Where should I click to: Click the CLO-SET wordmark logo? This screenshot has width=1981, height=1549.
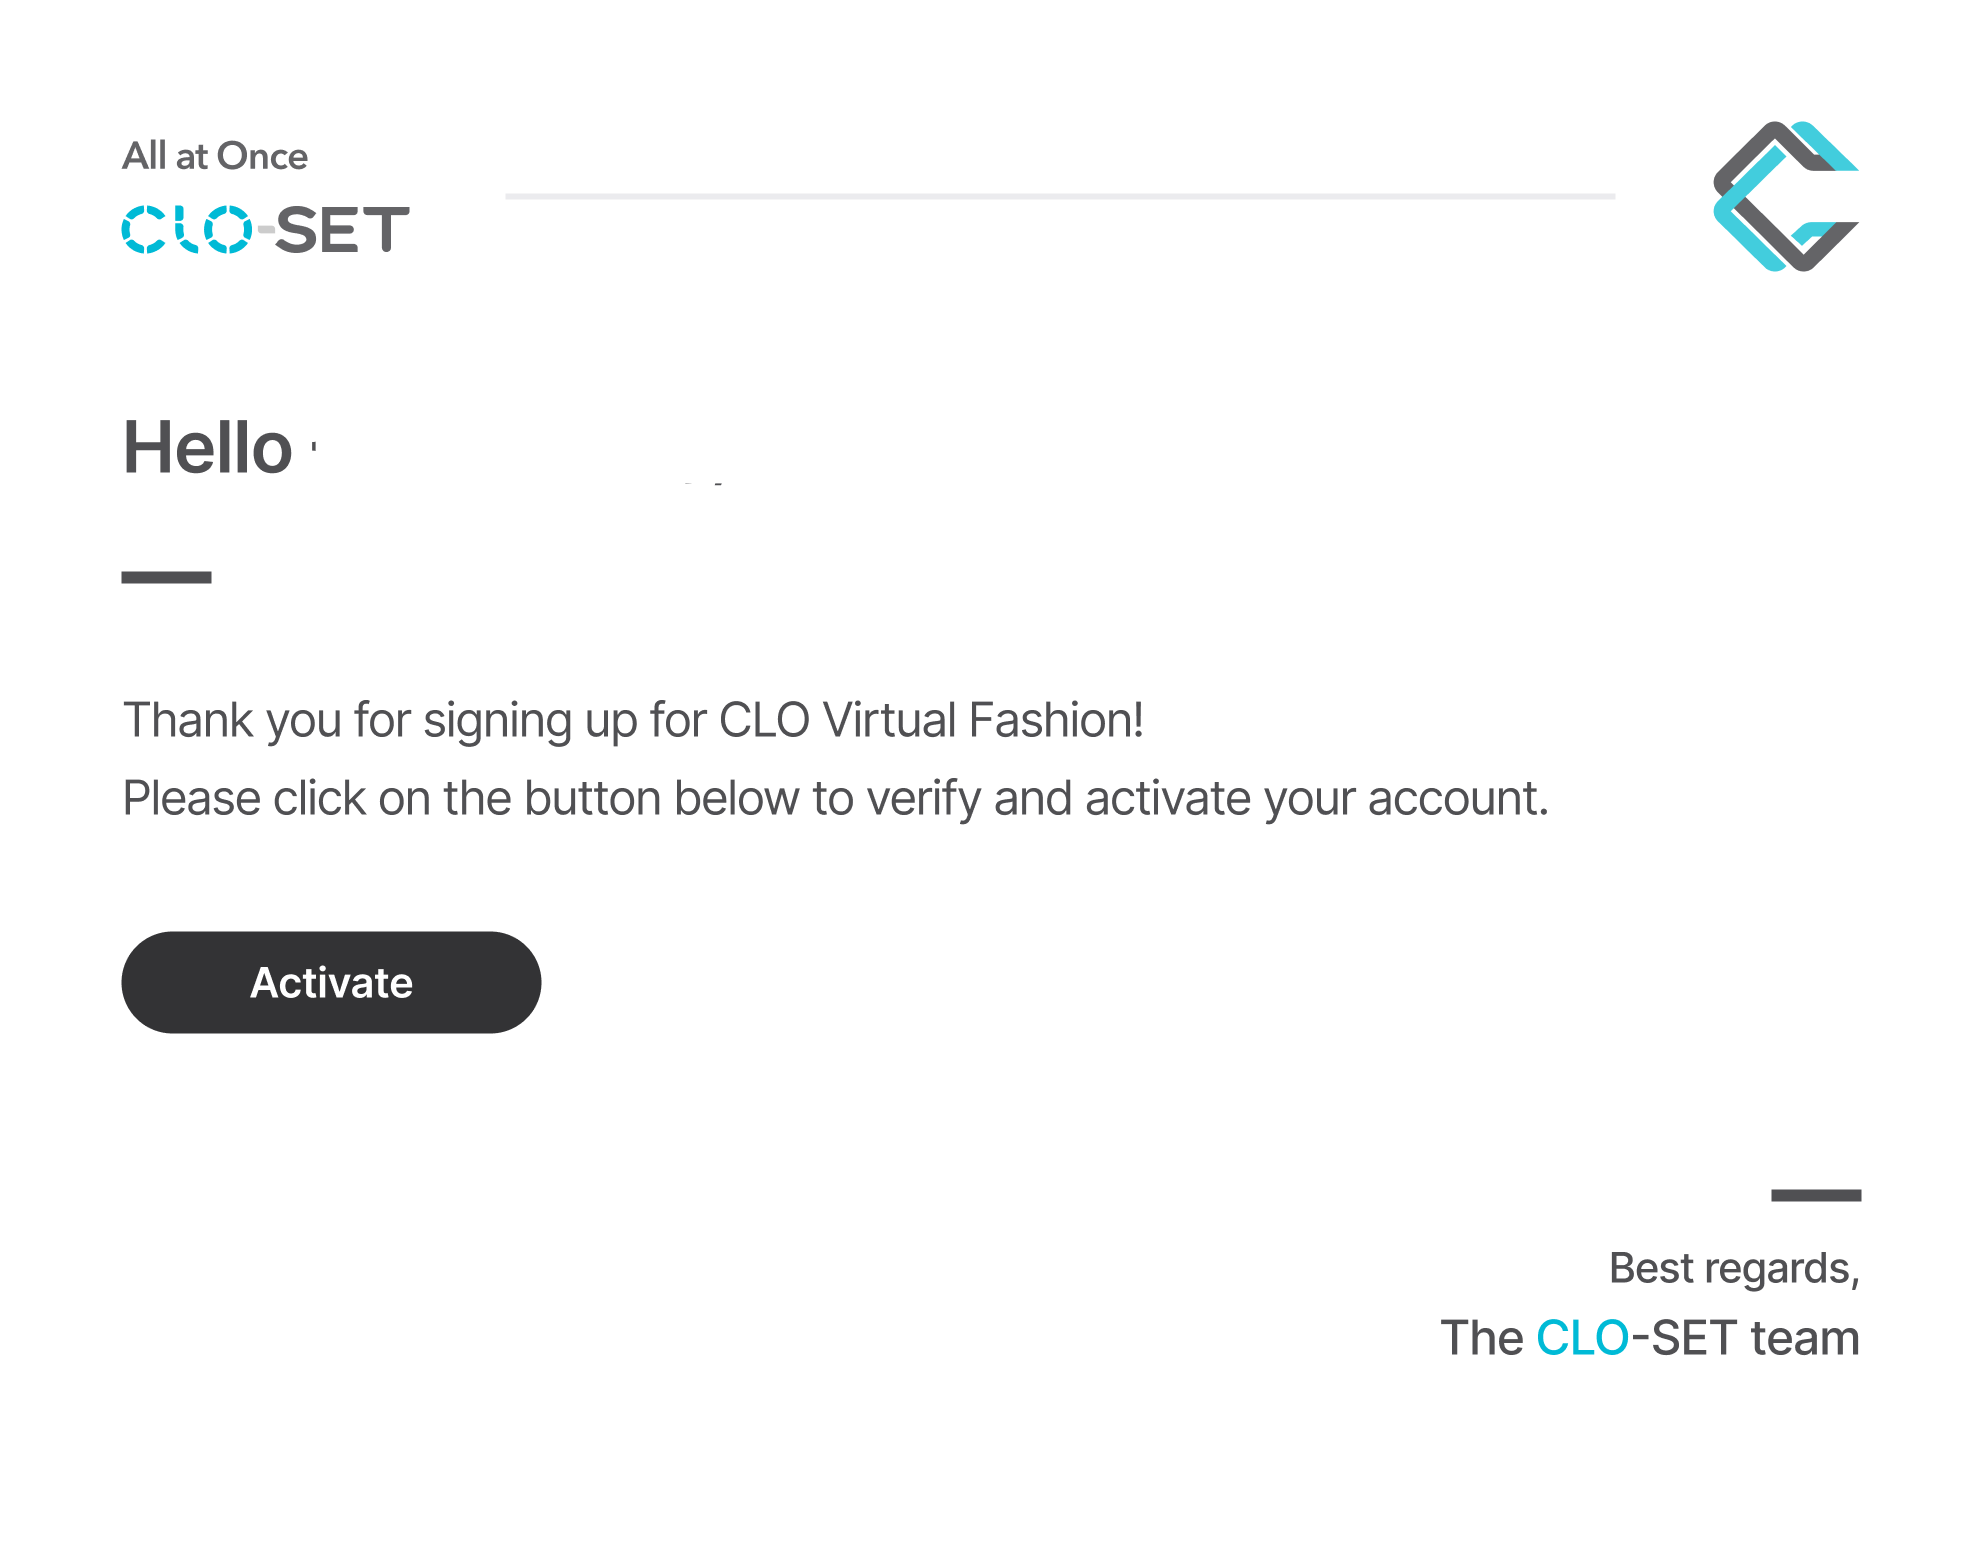[x=266, y=229]
